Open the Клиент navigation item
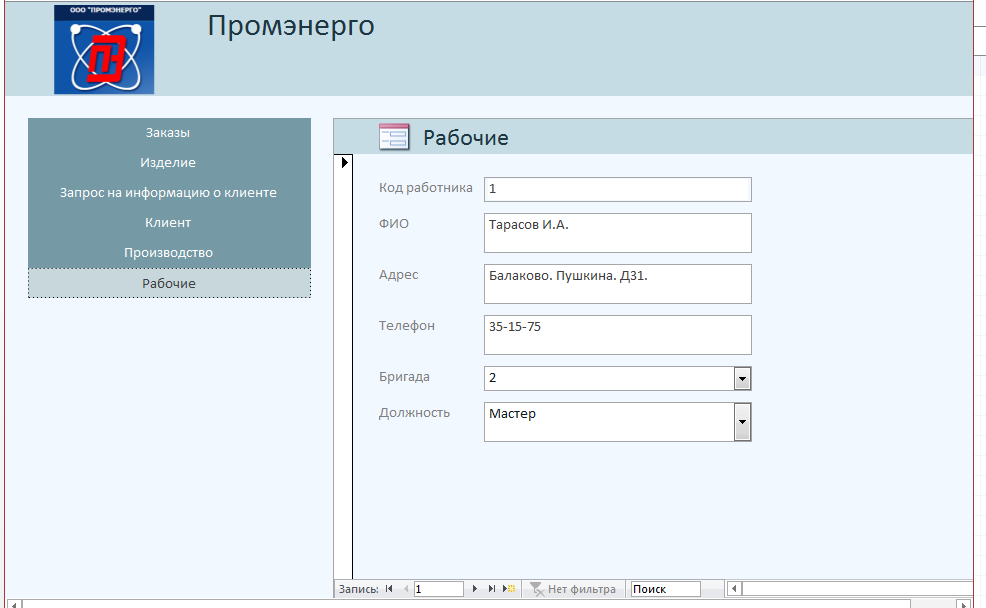The height and width of the screenshot is (608, 986). 168,223
